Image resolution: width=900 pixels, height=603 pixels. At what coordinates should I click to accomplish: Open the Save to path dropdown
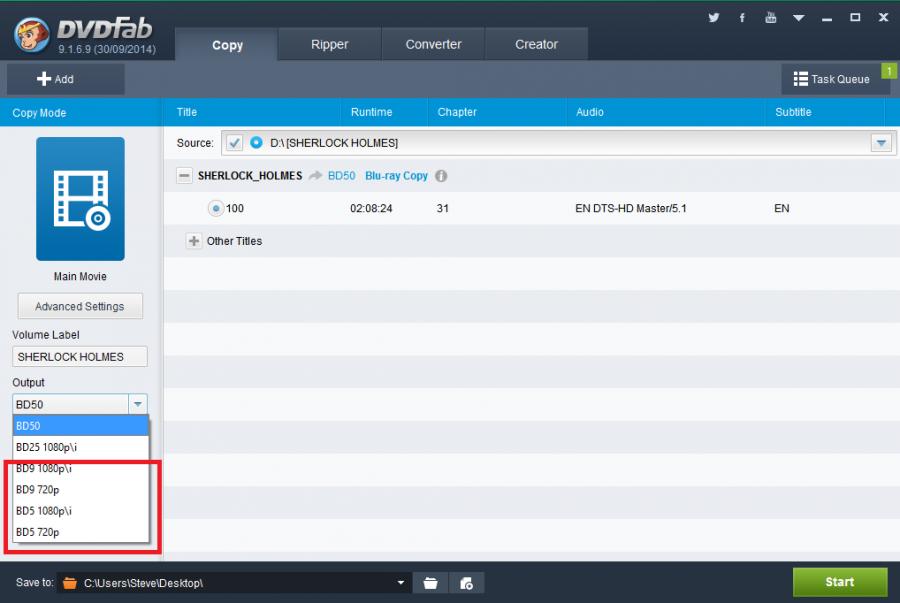pos(401,583)
